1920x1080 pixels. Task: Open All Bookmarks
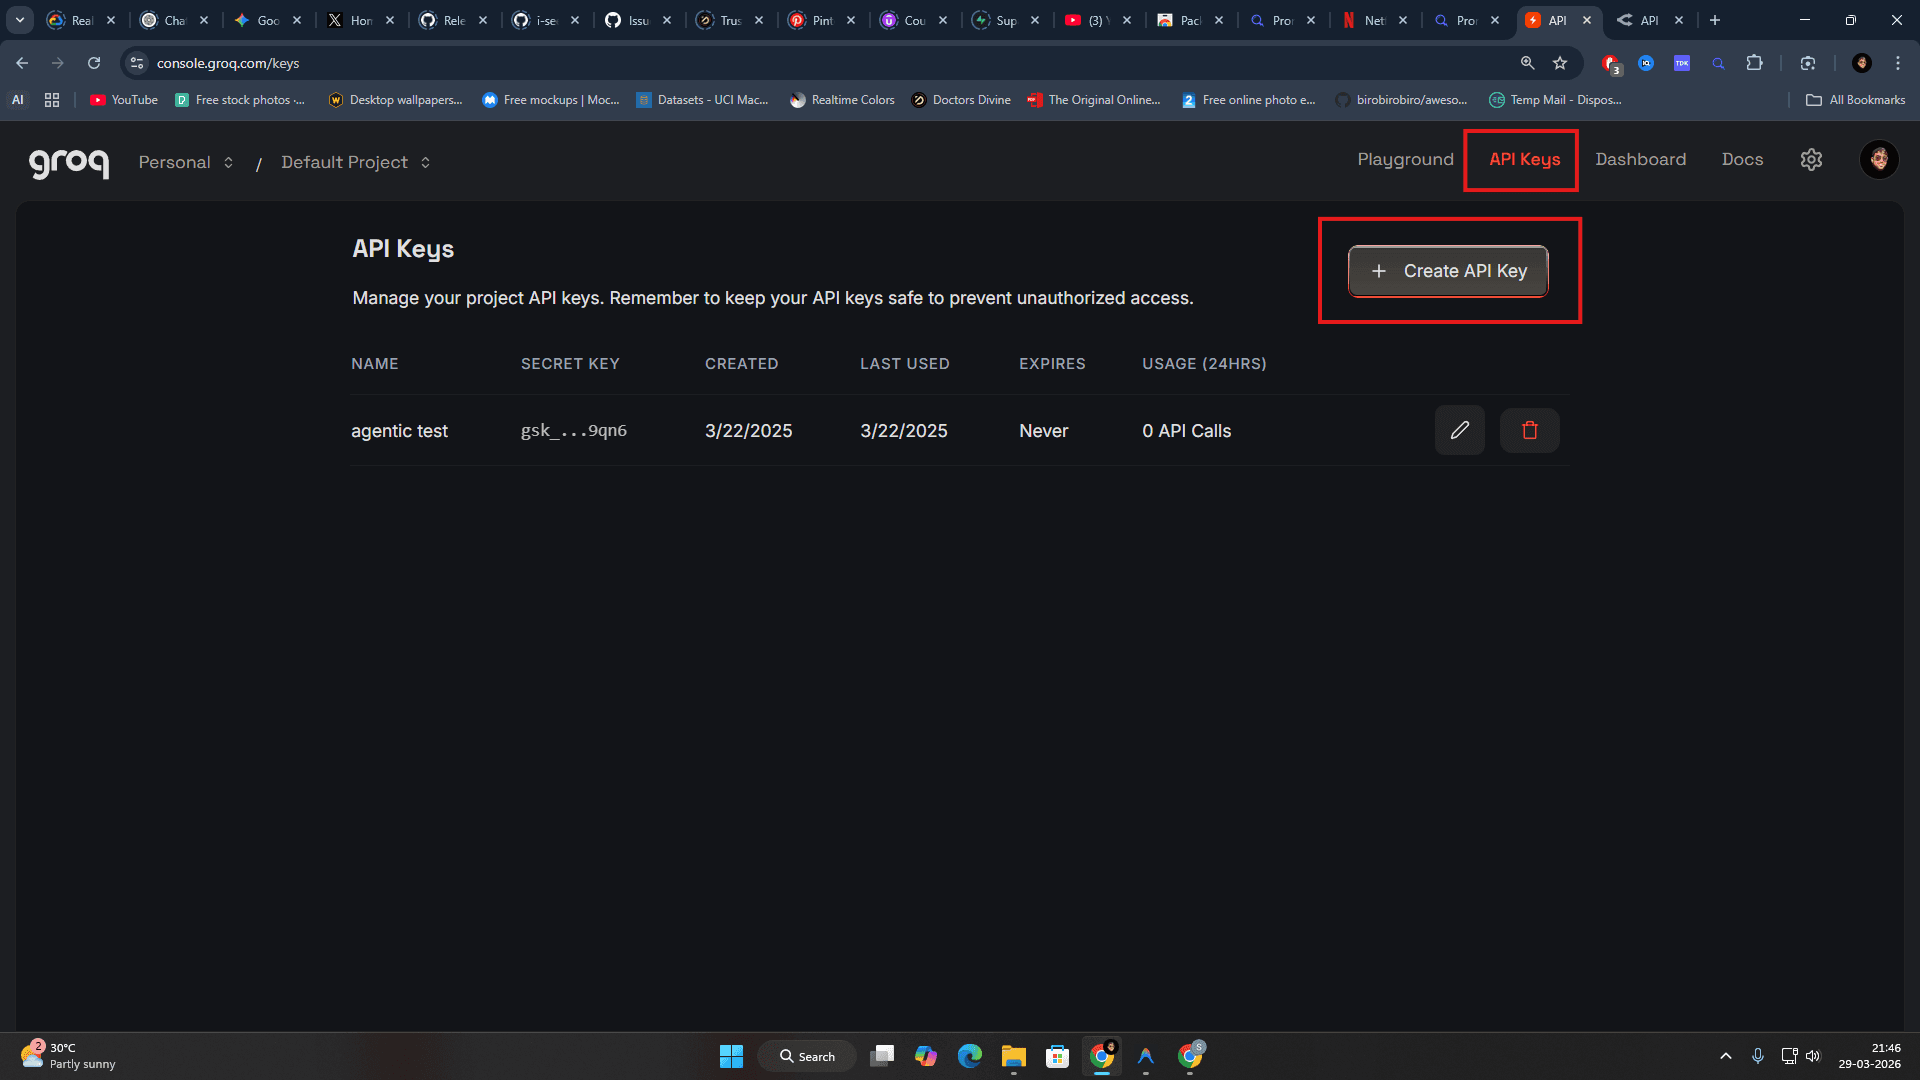[x=1855, y=99]
